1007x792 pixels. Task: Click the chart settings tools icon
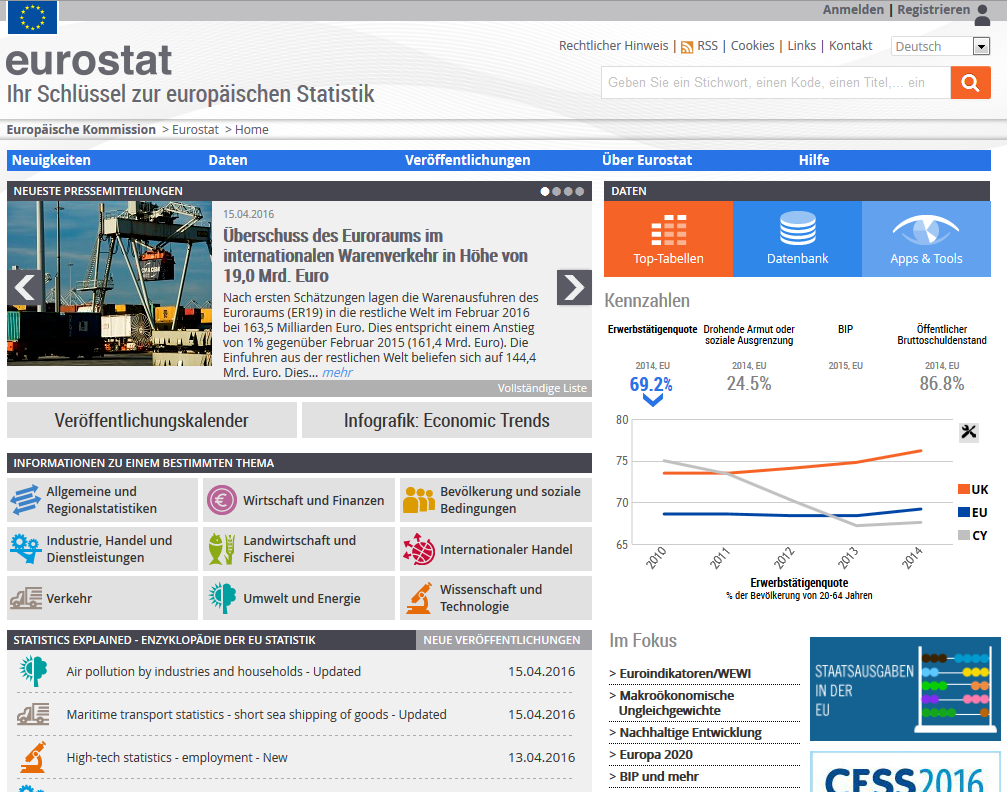(x=968, y=432)
